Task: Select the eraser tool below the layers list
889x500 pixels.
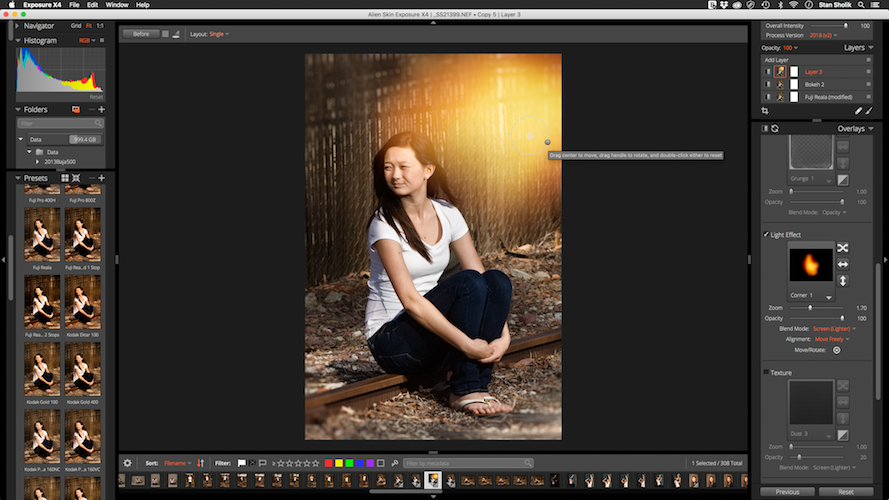Action: 858,111
